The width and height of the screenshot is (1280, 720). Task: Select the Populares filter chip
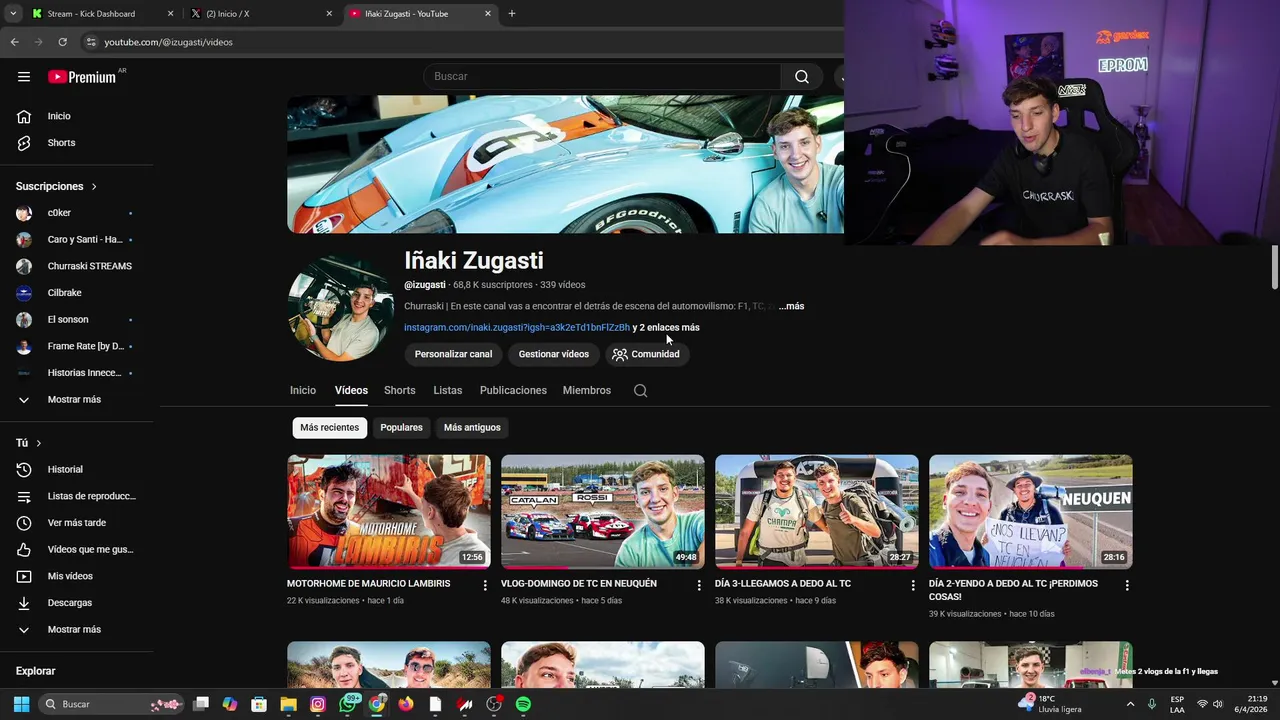tap(401, 427)
